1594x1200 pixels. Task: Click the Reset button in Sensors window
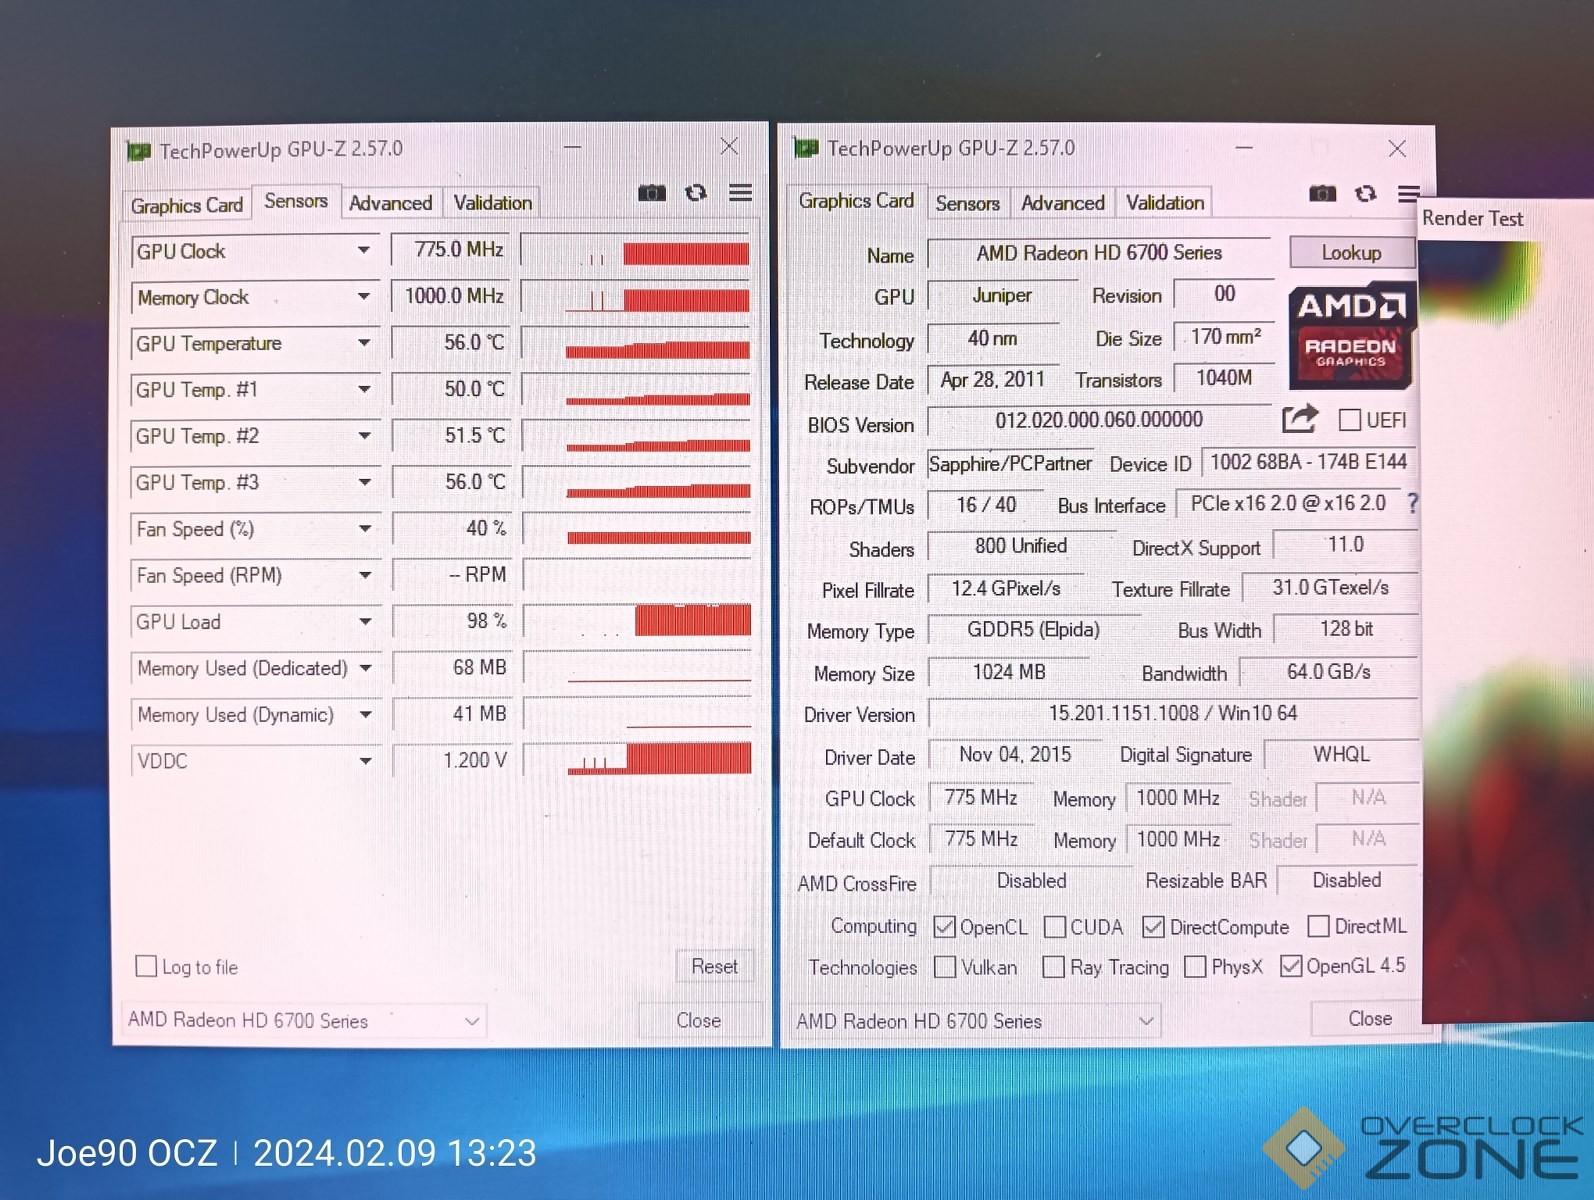pos(714,966)
